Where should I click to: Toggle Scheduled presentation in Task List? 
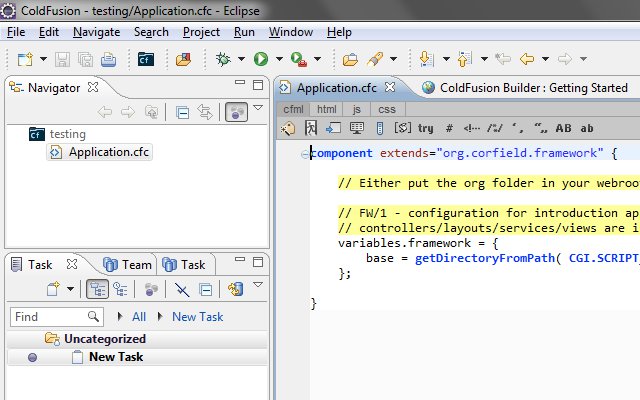[120, 289]
